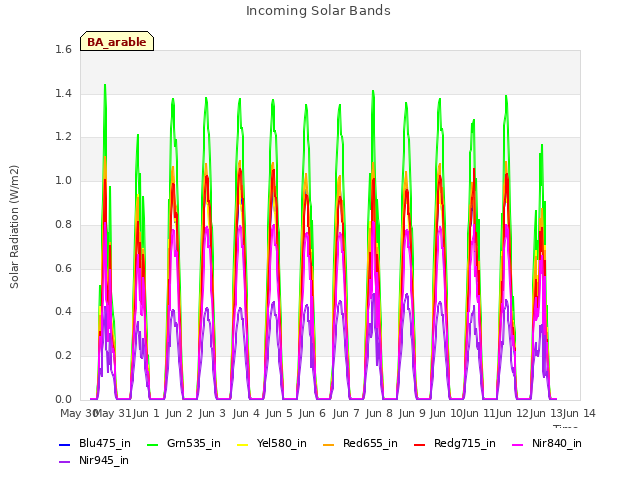Click the Solar Radiation (W/m2) axis label
This screenshot has width=640, height=480.
(x=14, y=227)
